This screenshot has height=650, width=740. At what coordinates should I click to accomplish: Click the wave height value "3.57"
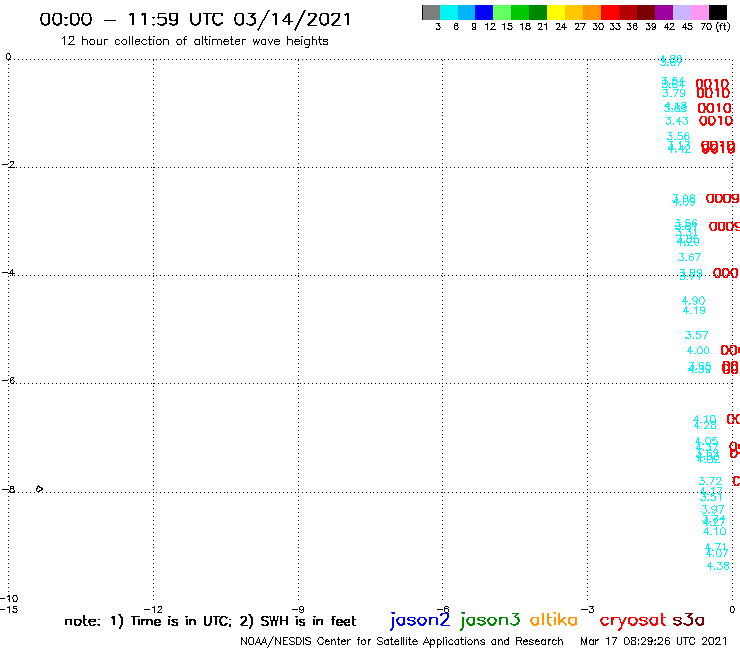pyautogui.click(x=697, y=335)
